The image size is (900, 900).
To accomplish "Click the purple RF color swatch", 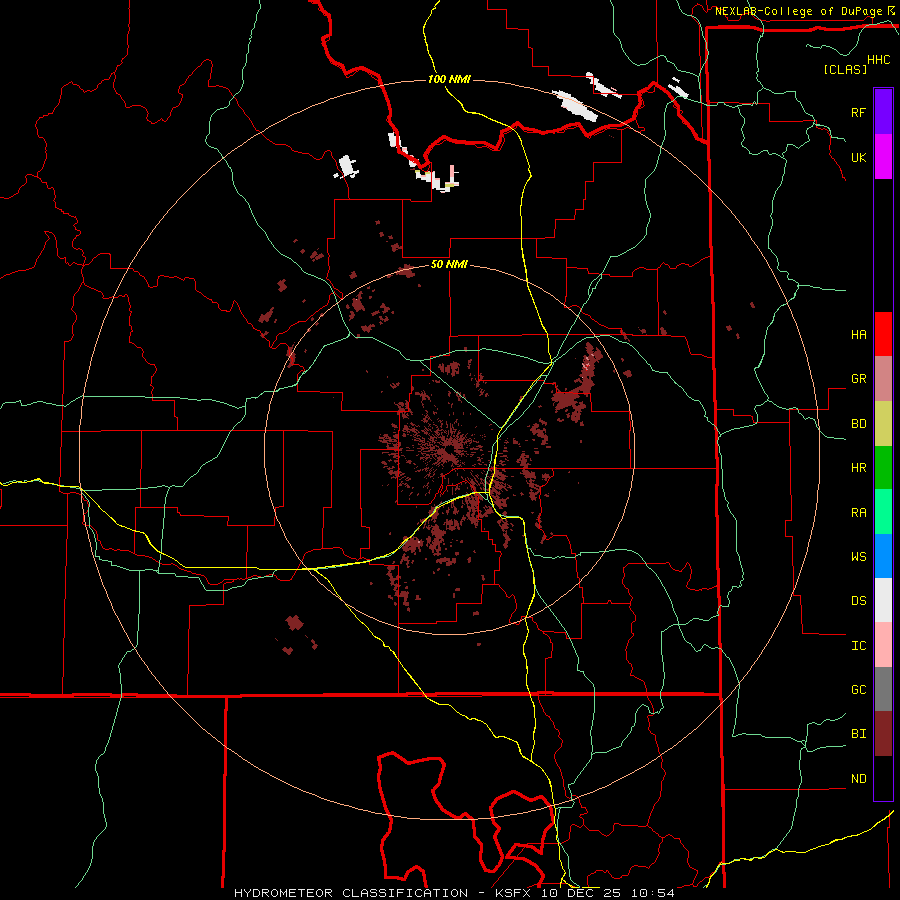I will pos(883,112).
